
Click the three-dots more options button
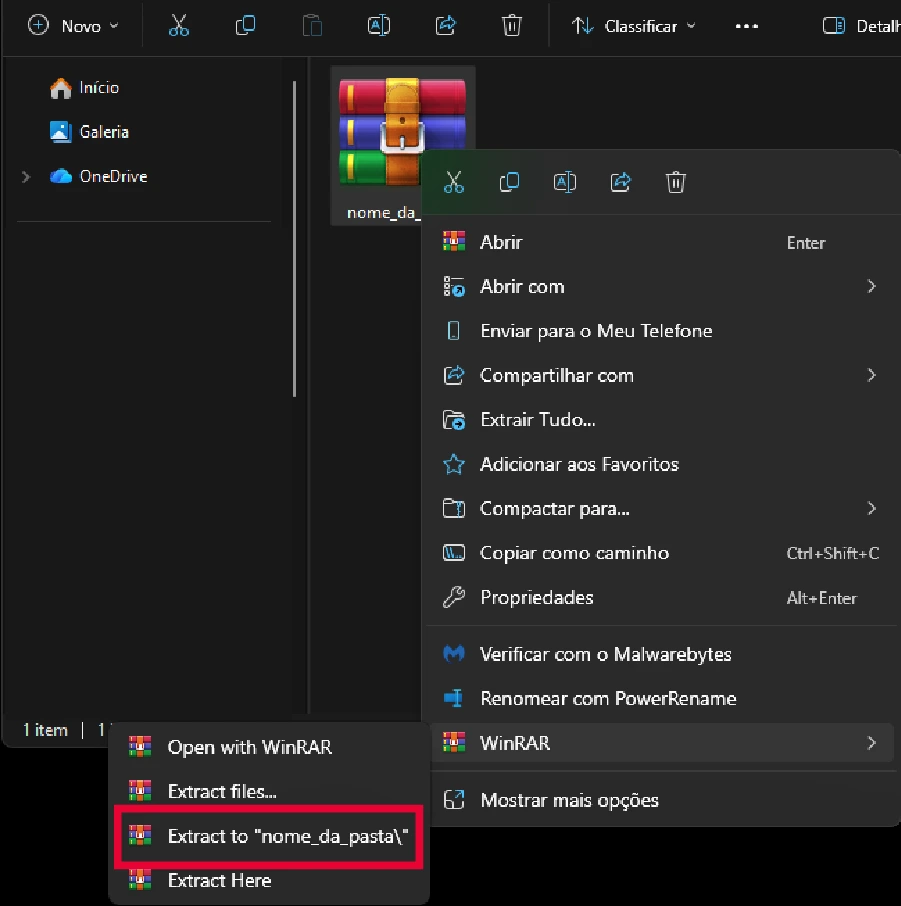746,26
